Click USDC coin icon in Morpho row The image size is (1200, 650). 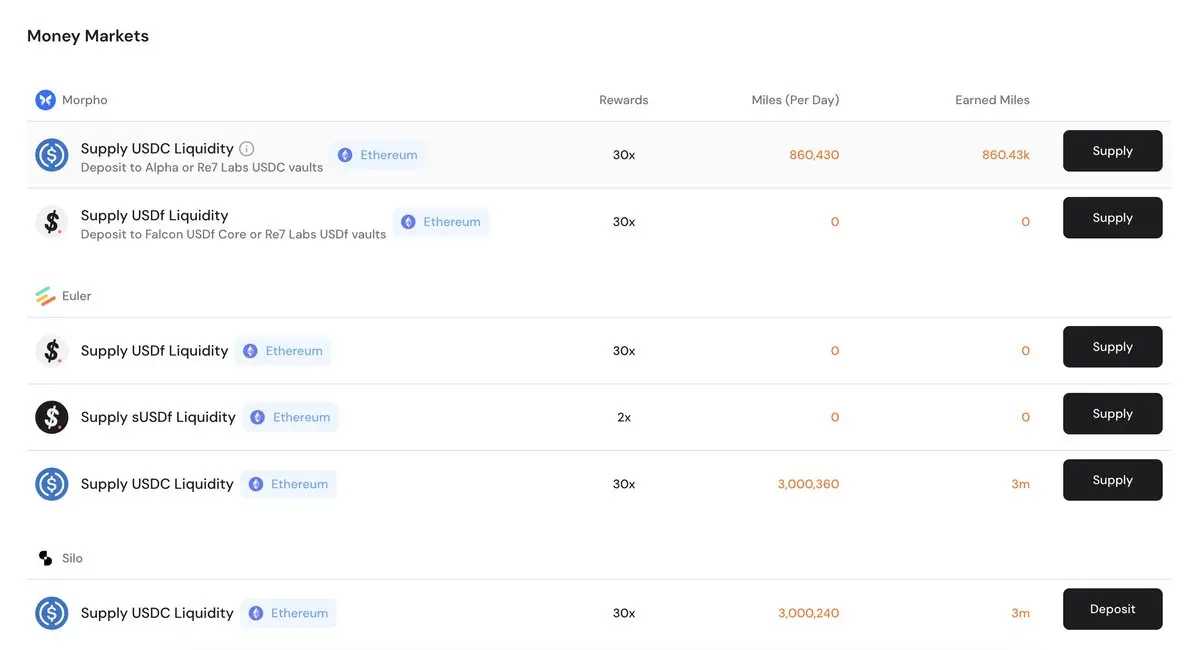click(52, 155)
